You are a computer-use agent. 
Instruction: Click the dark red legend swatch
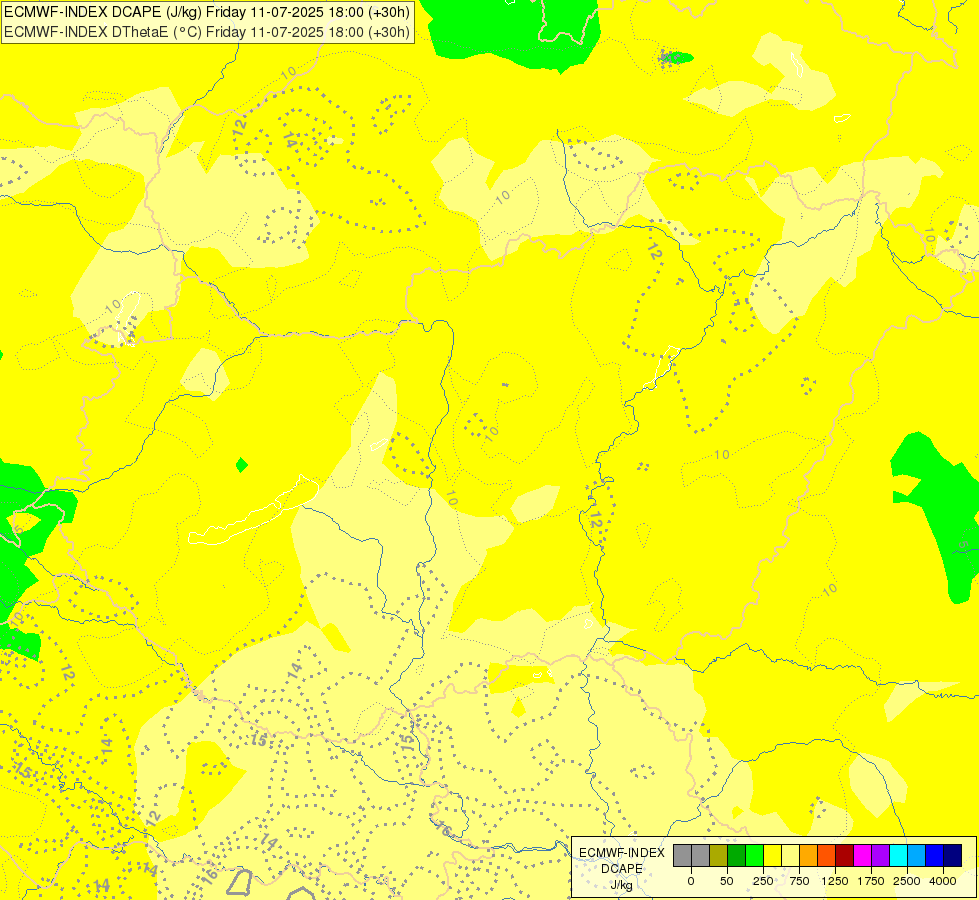tap(845, 855)
